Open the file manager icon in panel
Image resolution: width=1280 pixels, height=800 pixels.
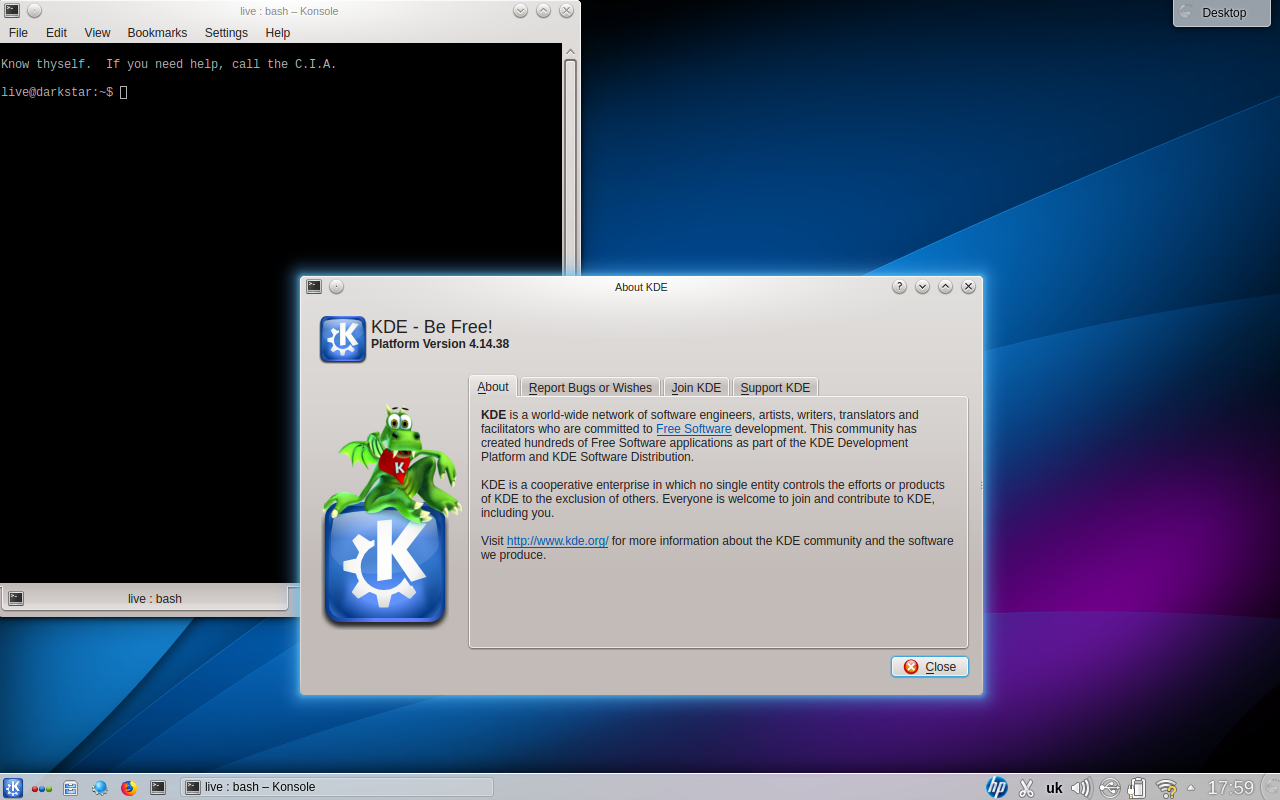[x=70, y=787]
